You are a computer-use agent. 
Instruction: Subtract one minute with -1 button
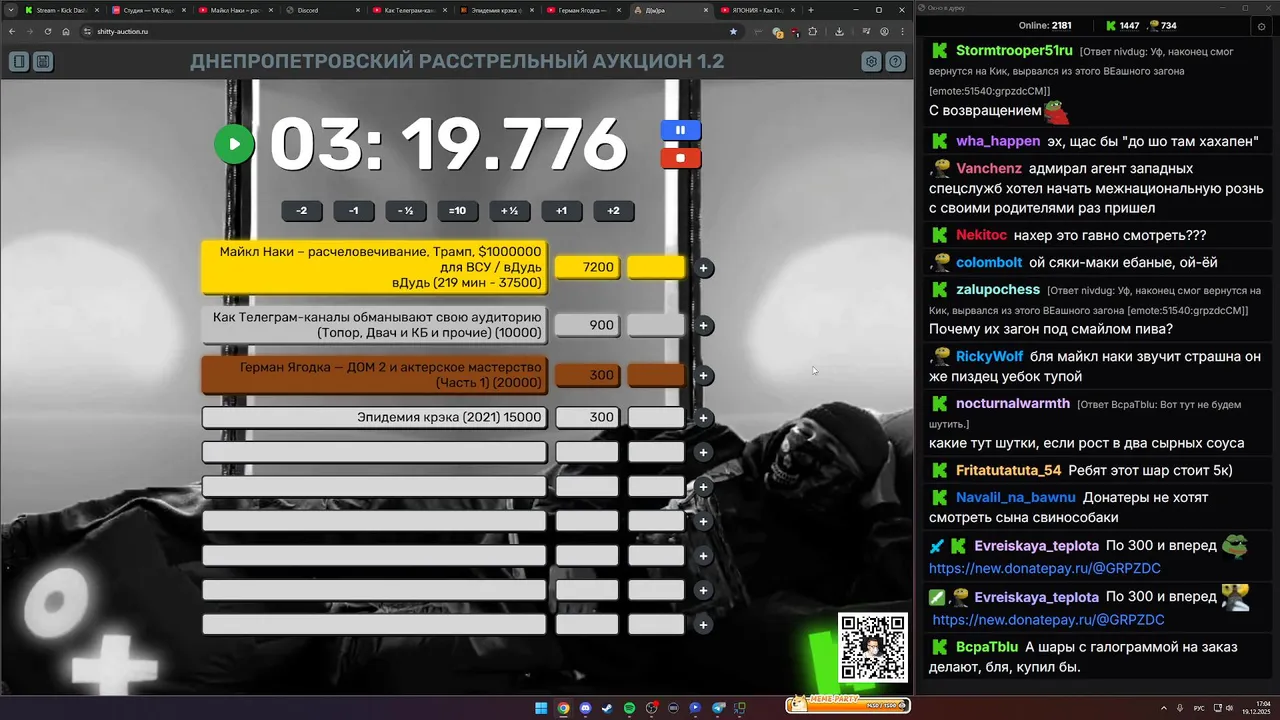tap(353, 210)
